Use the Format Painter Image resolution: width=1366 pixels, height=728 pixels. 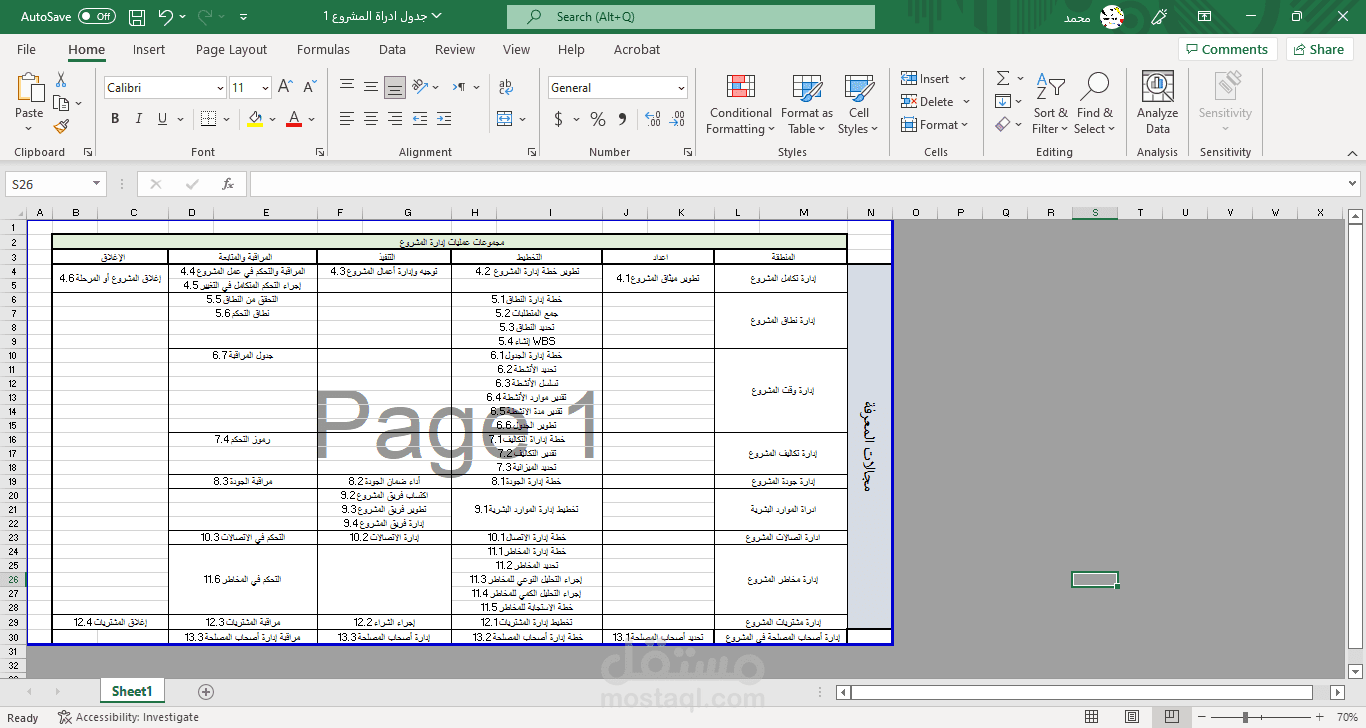pos(60,125)
